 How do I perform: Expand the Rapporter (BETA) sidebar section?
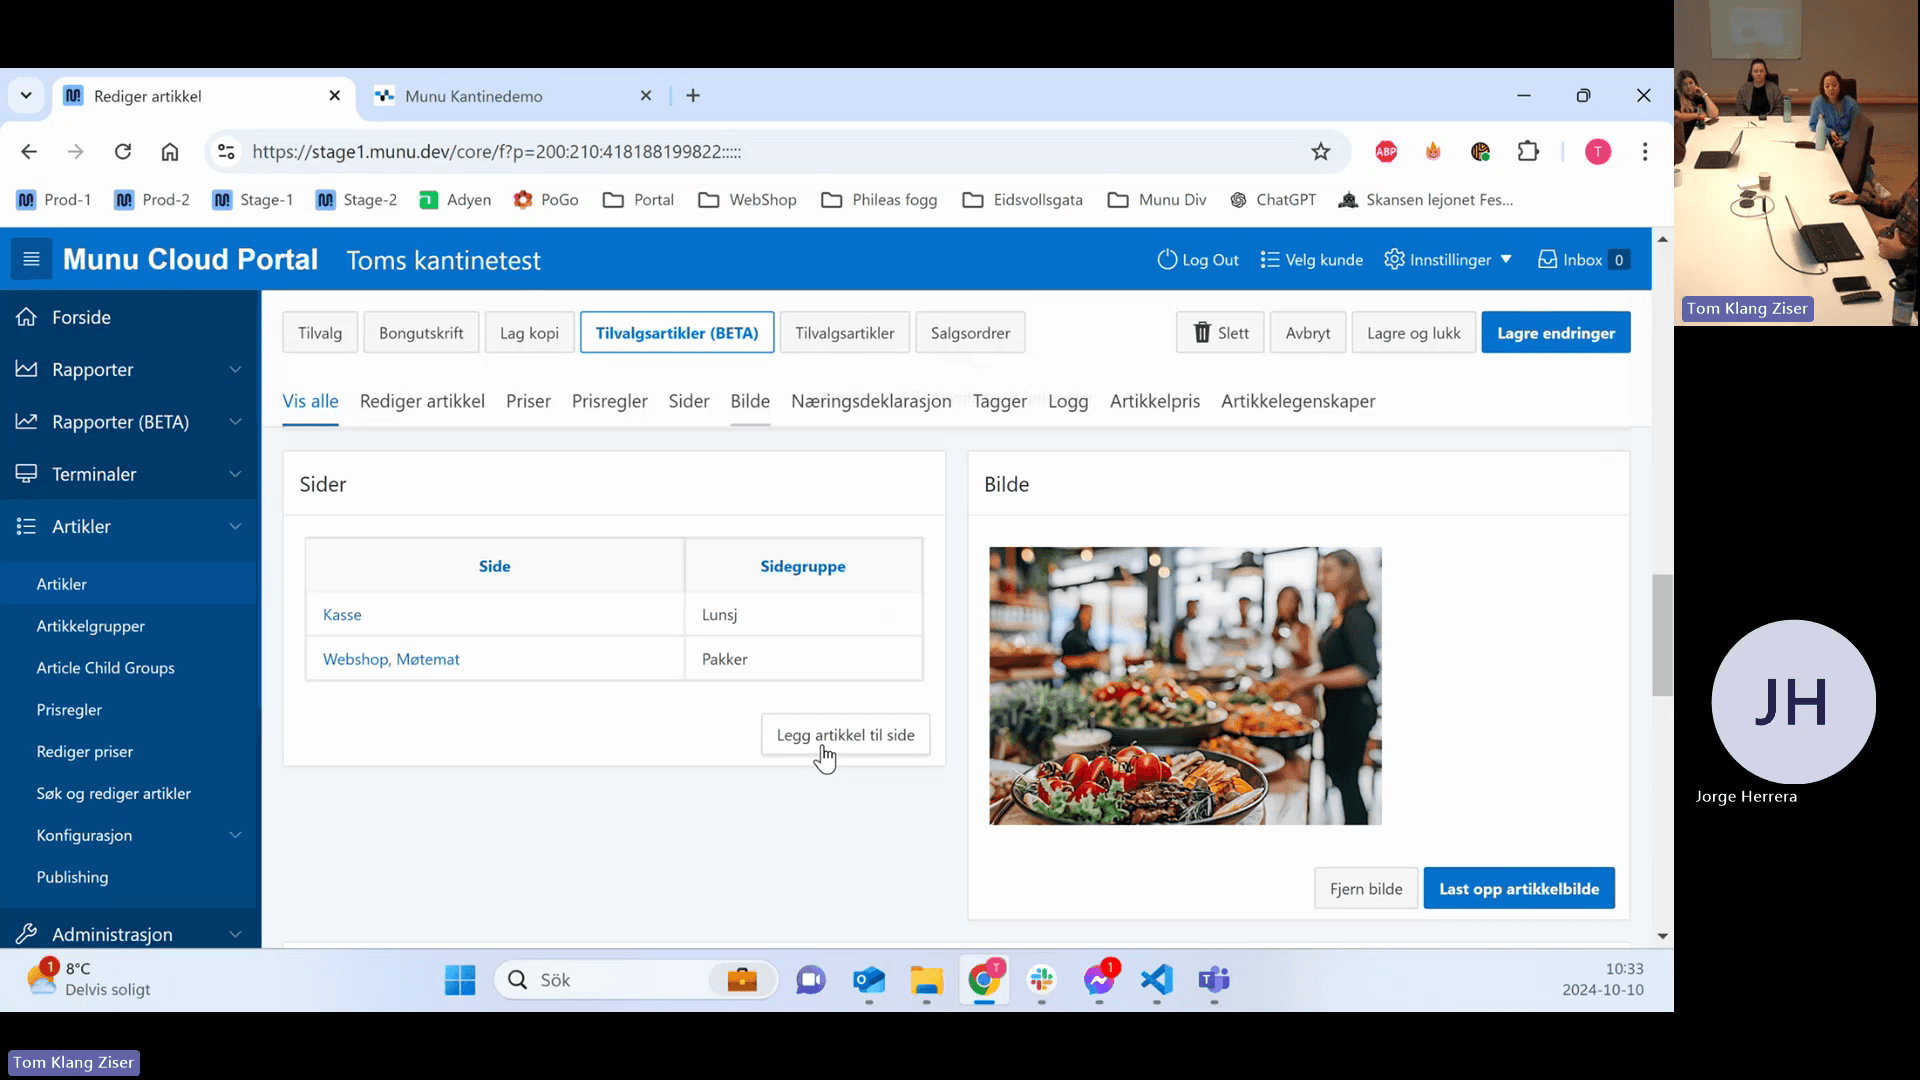[130, 422]
